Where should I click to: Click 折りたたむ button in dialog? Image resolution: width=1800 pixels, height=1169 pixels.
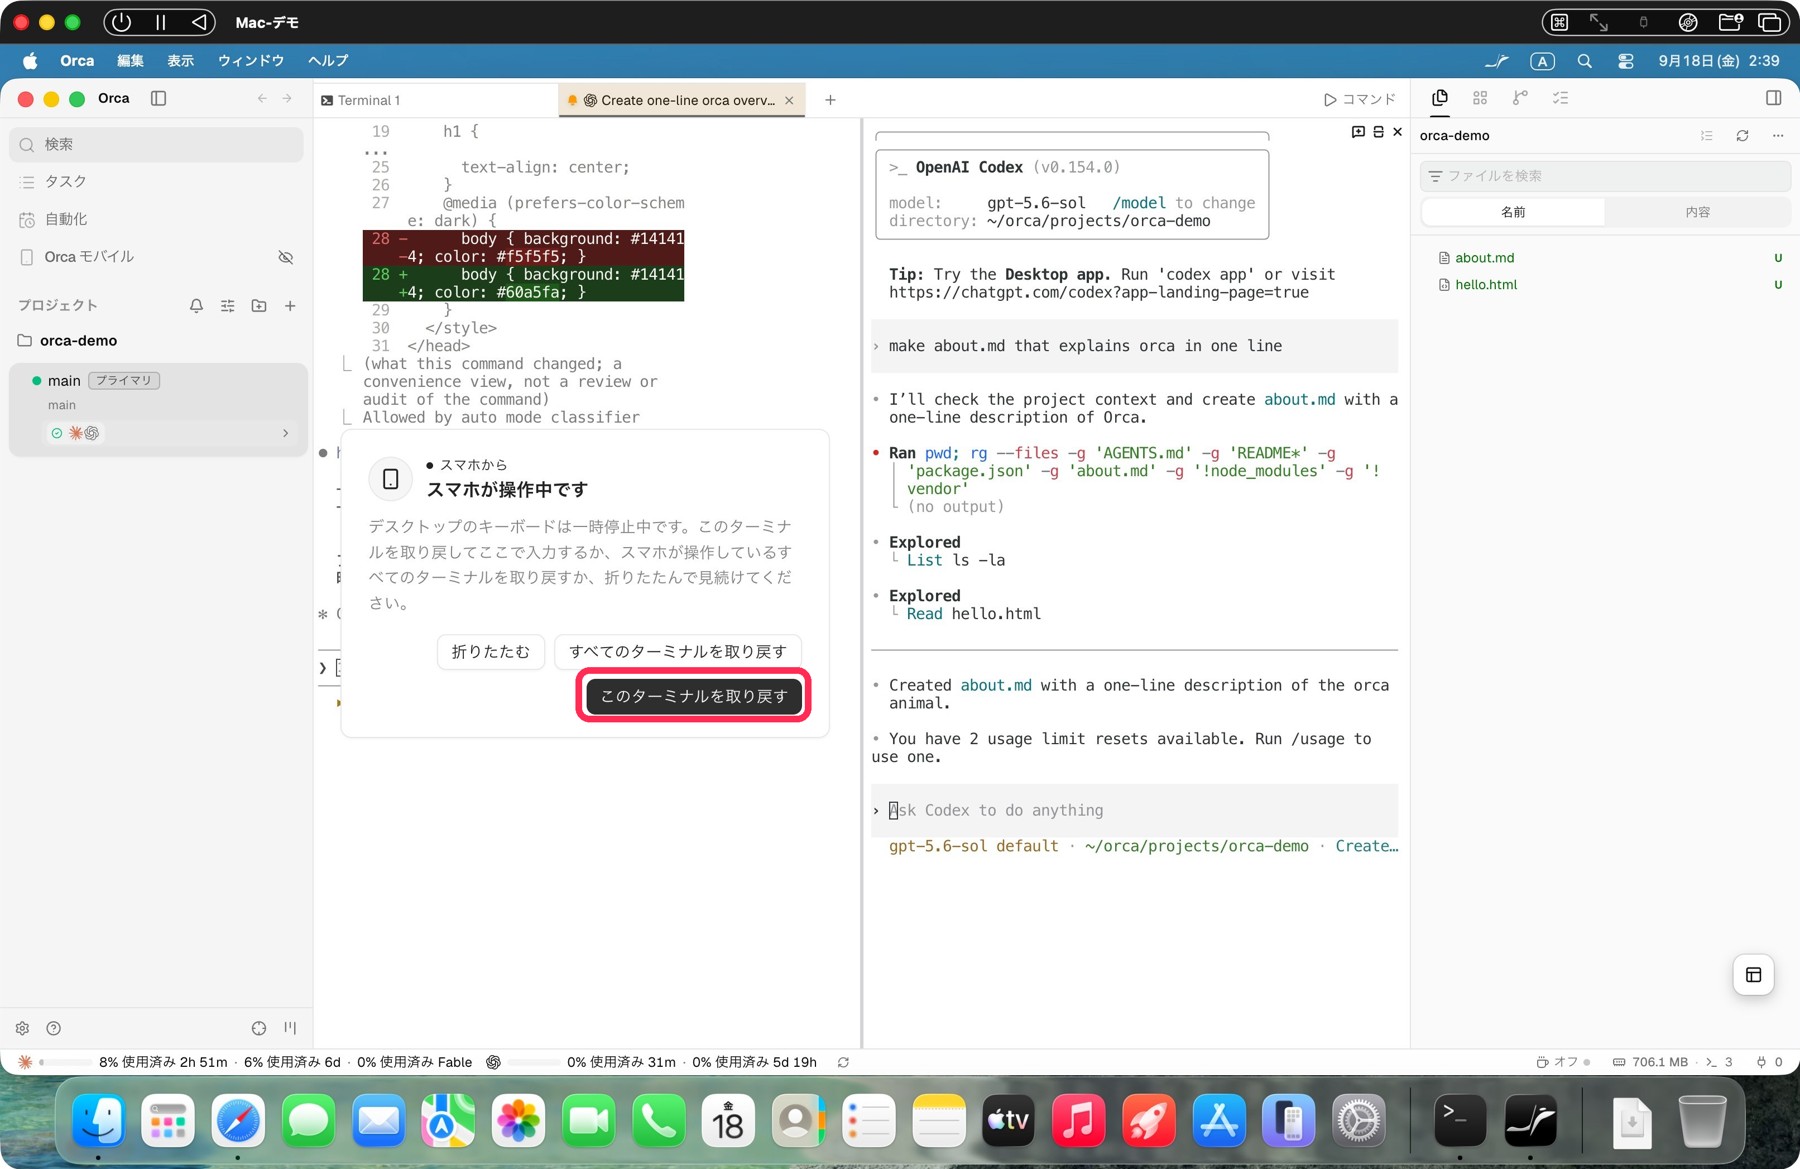click(x=491, y=651)
